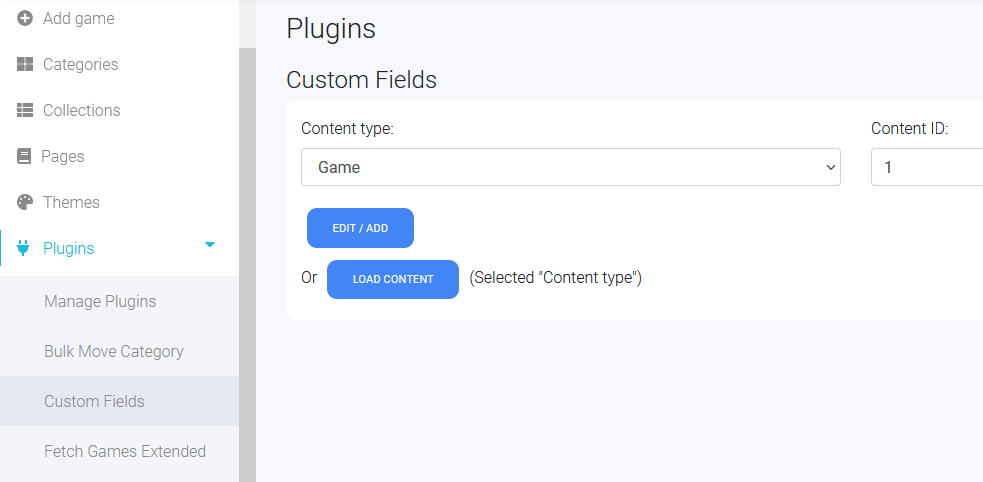Open the Pages menu label
The height and width of the screenshot is (482, 983).
point(63,156)
